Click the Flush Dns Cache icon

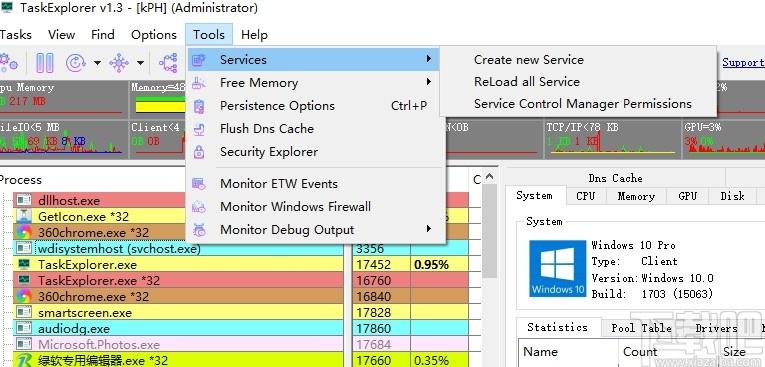pyautogui.click(x=199, y=129)
